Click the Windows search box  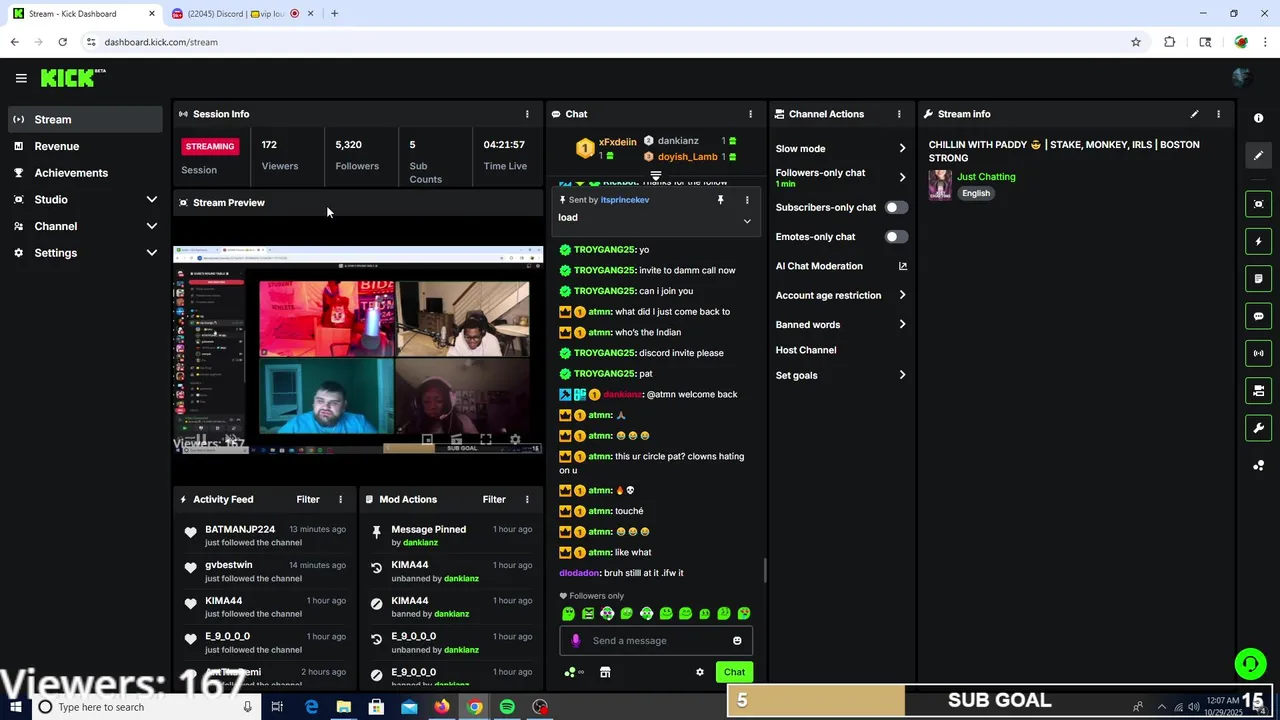click(x=145, y=707)
